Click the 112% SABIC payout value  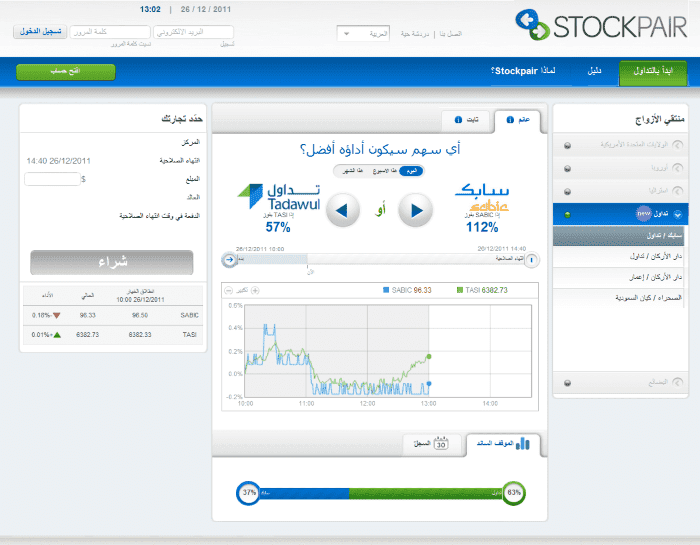[482, 227]
